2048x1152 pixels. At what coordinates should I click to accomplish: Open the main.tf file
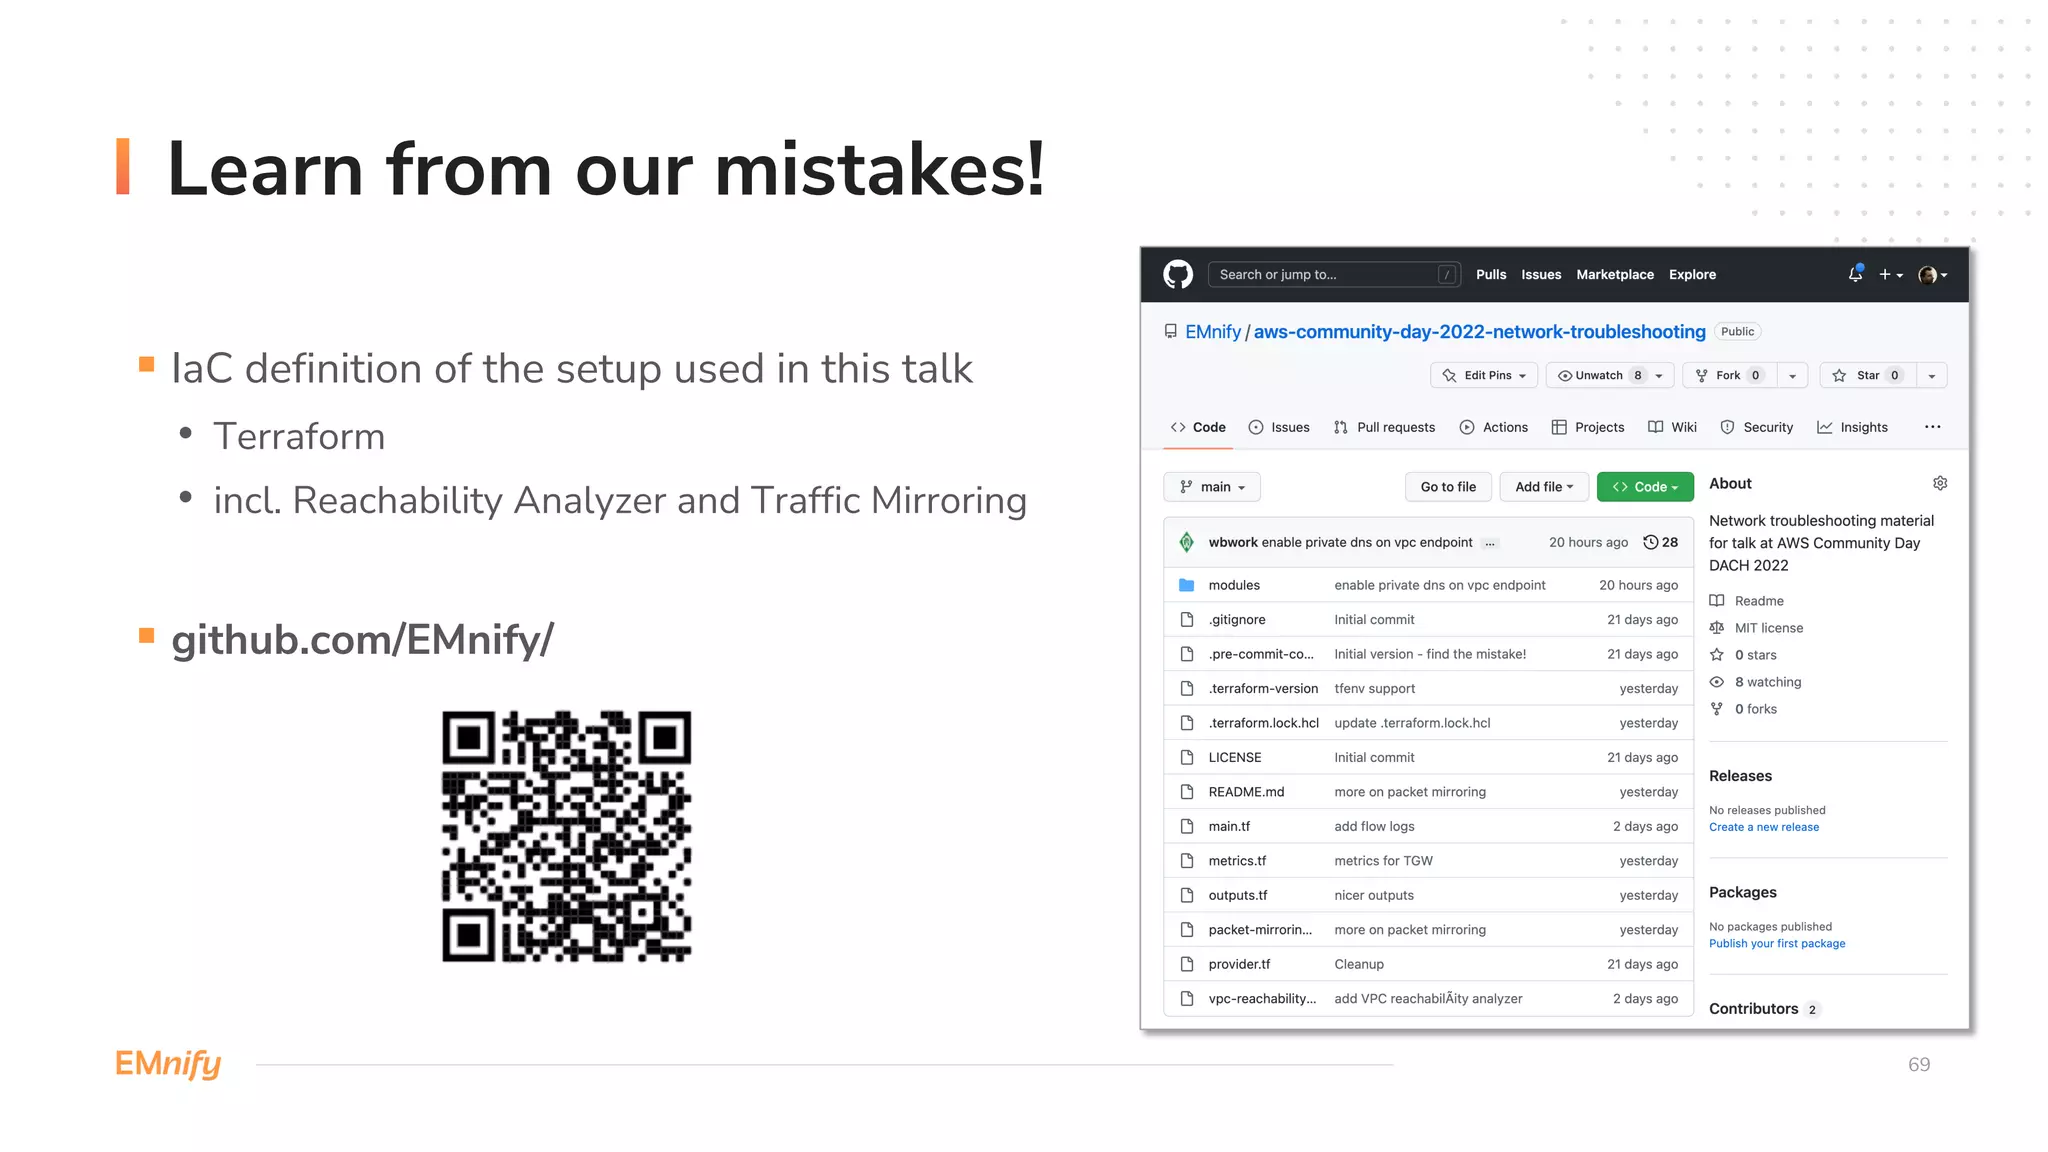(1229, 827)
